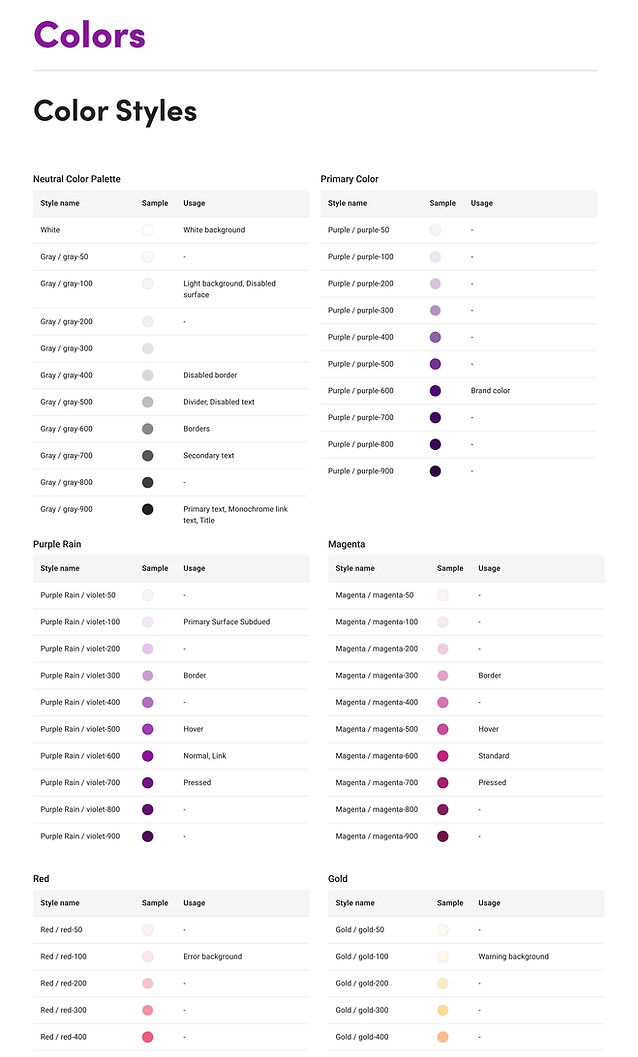Pick the Purple Rain / violet-500 Hover swatch

click(x=148, y=729)
